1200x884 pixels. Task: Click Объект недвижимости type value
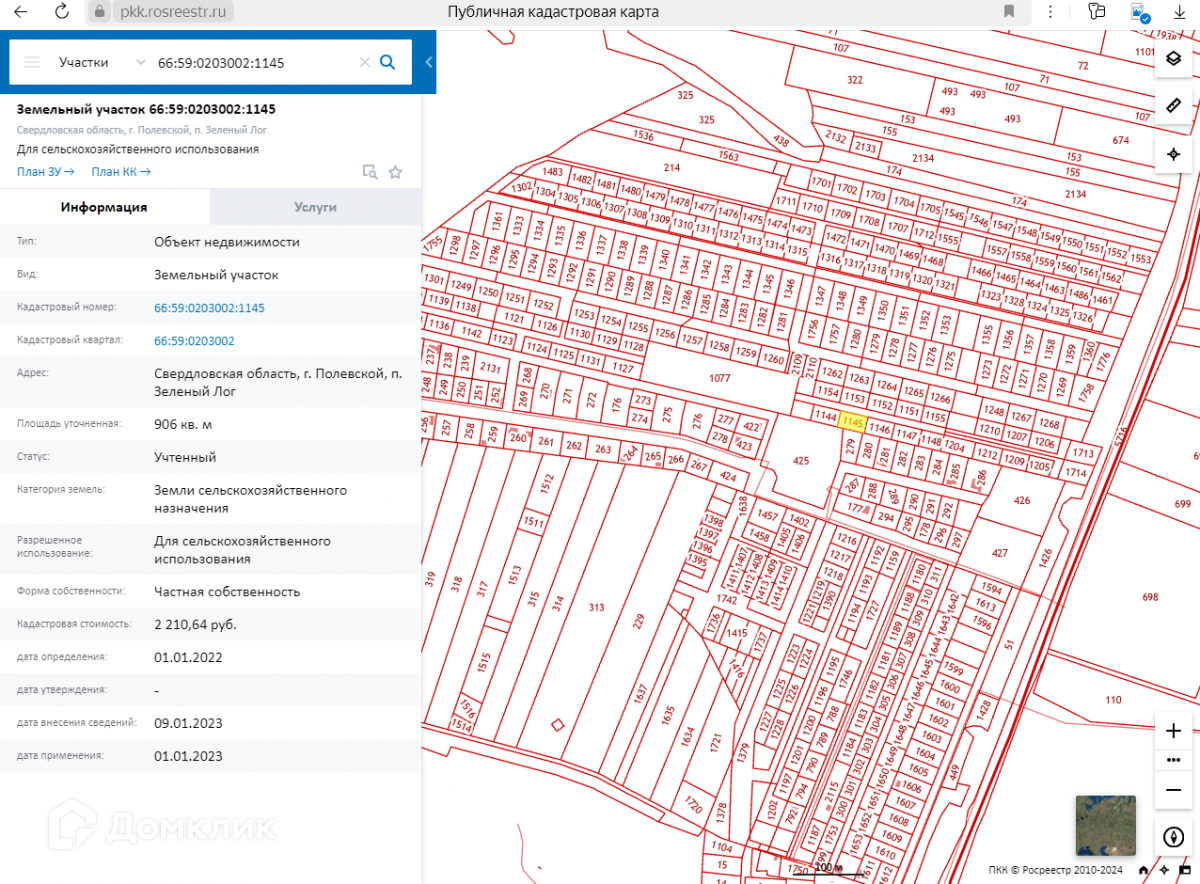pyautogui.click(x=227, y=241)
